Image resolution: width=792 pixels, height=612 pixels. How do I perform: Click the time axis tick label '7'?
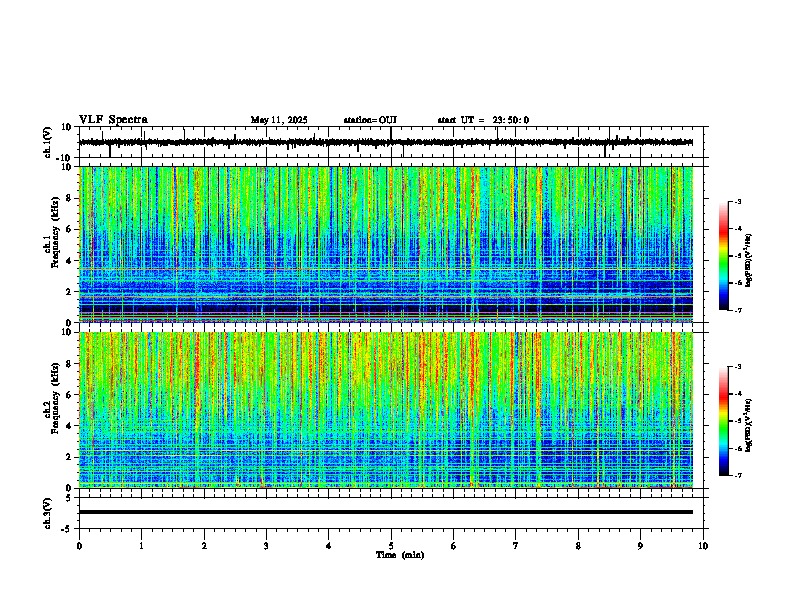click(x=516, y=546)
